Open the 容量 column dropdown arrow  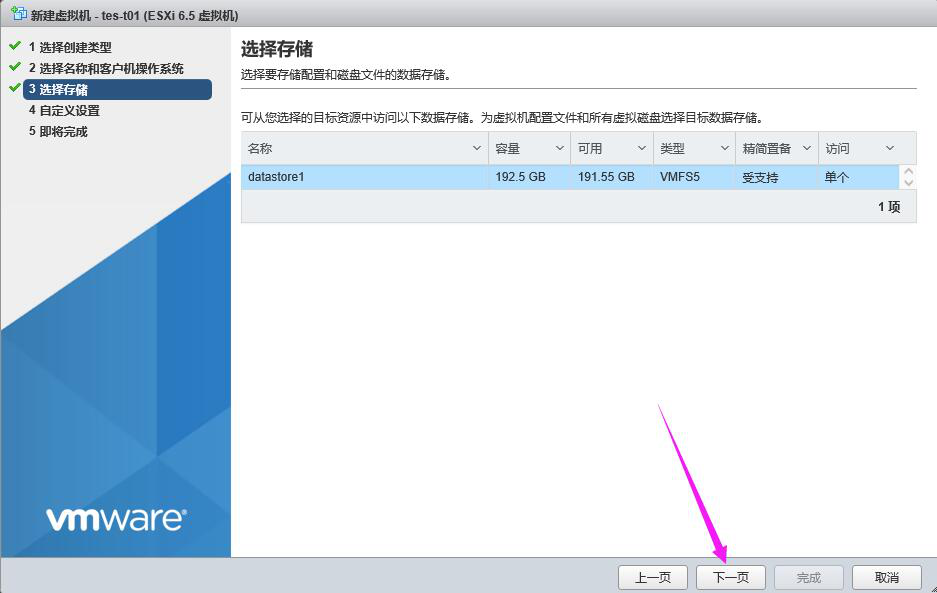pyautogui.click(x=560, y=148)
